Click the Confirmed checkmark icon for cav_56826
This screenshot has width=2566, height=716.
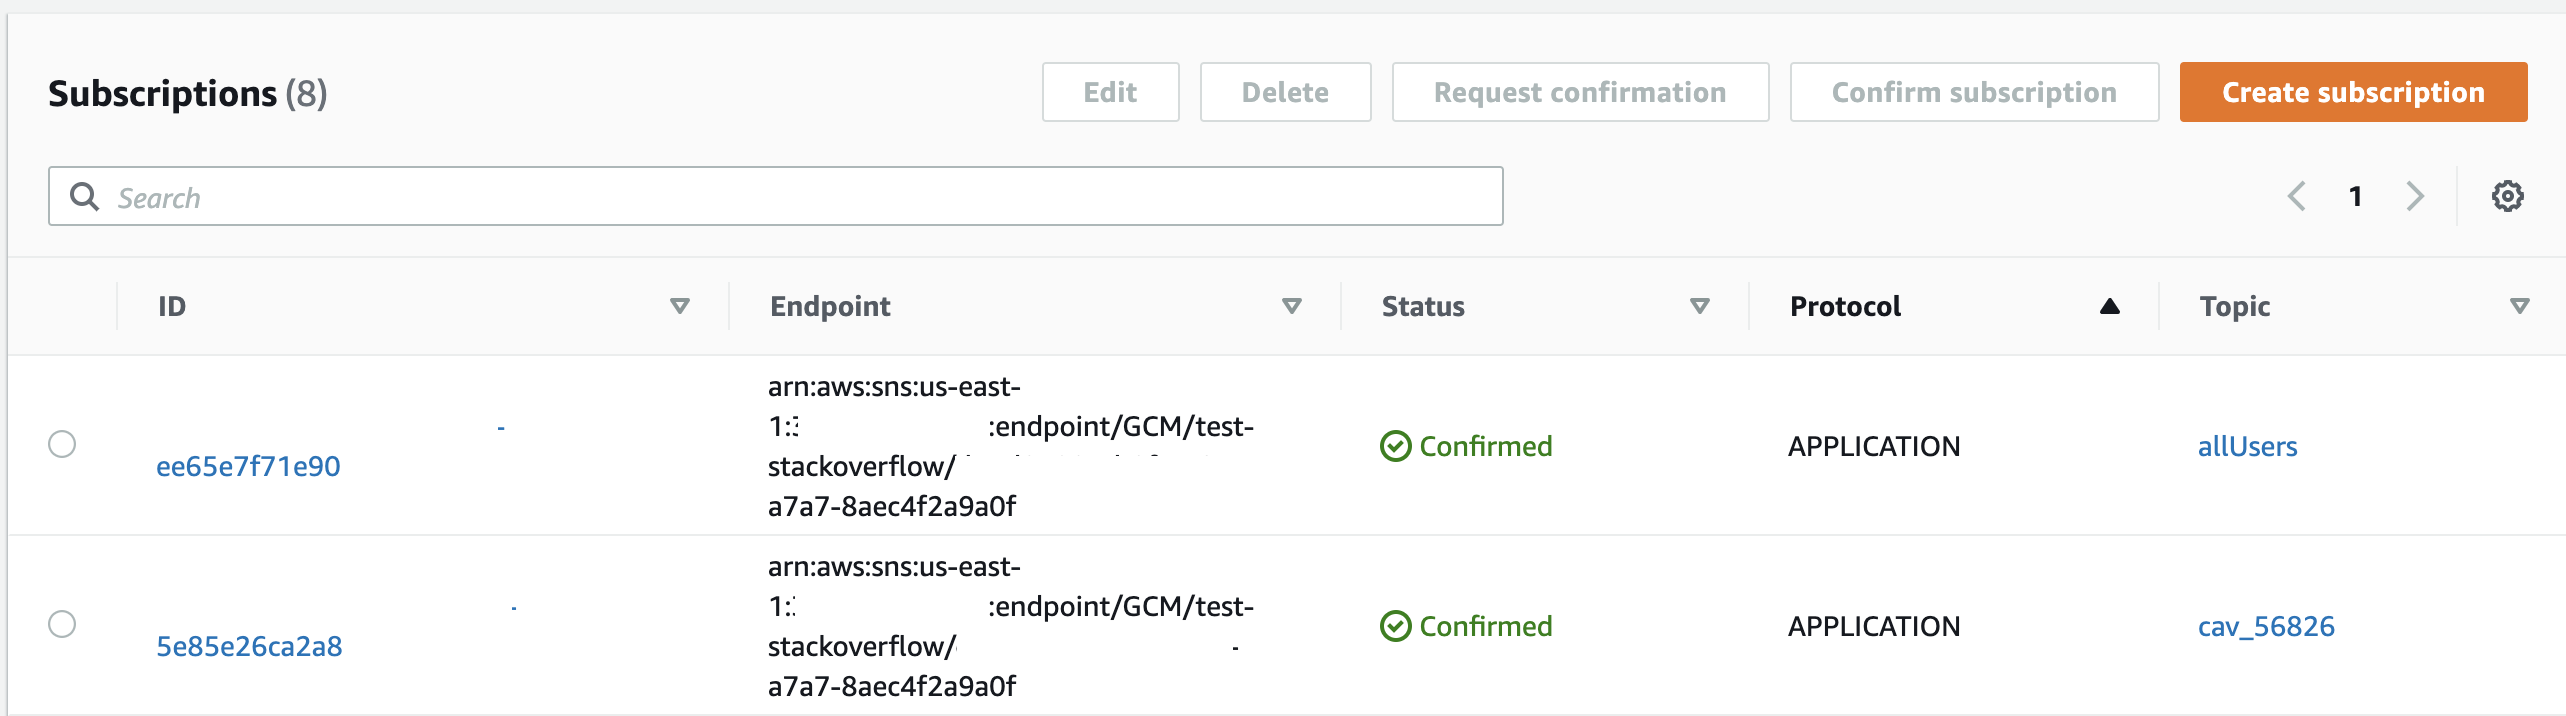pyautogui.click(x=1395, y=626)
